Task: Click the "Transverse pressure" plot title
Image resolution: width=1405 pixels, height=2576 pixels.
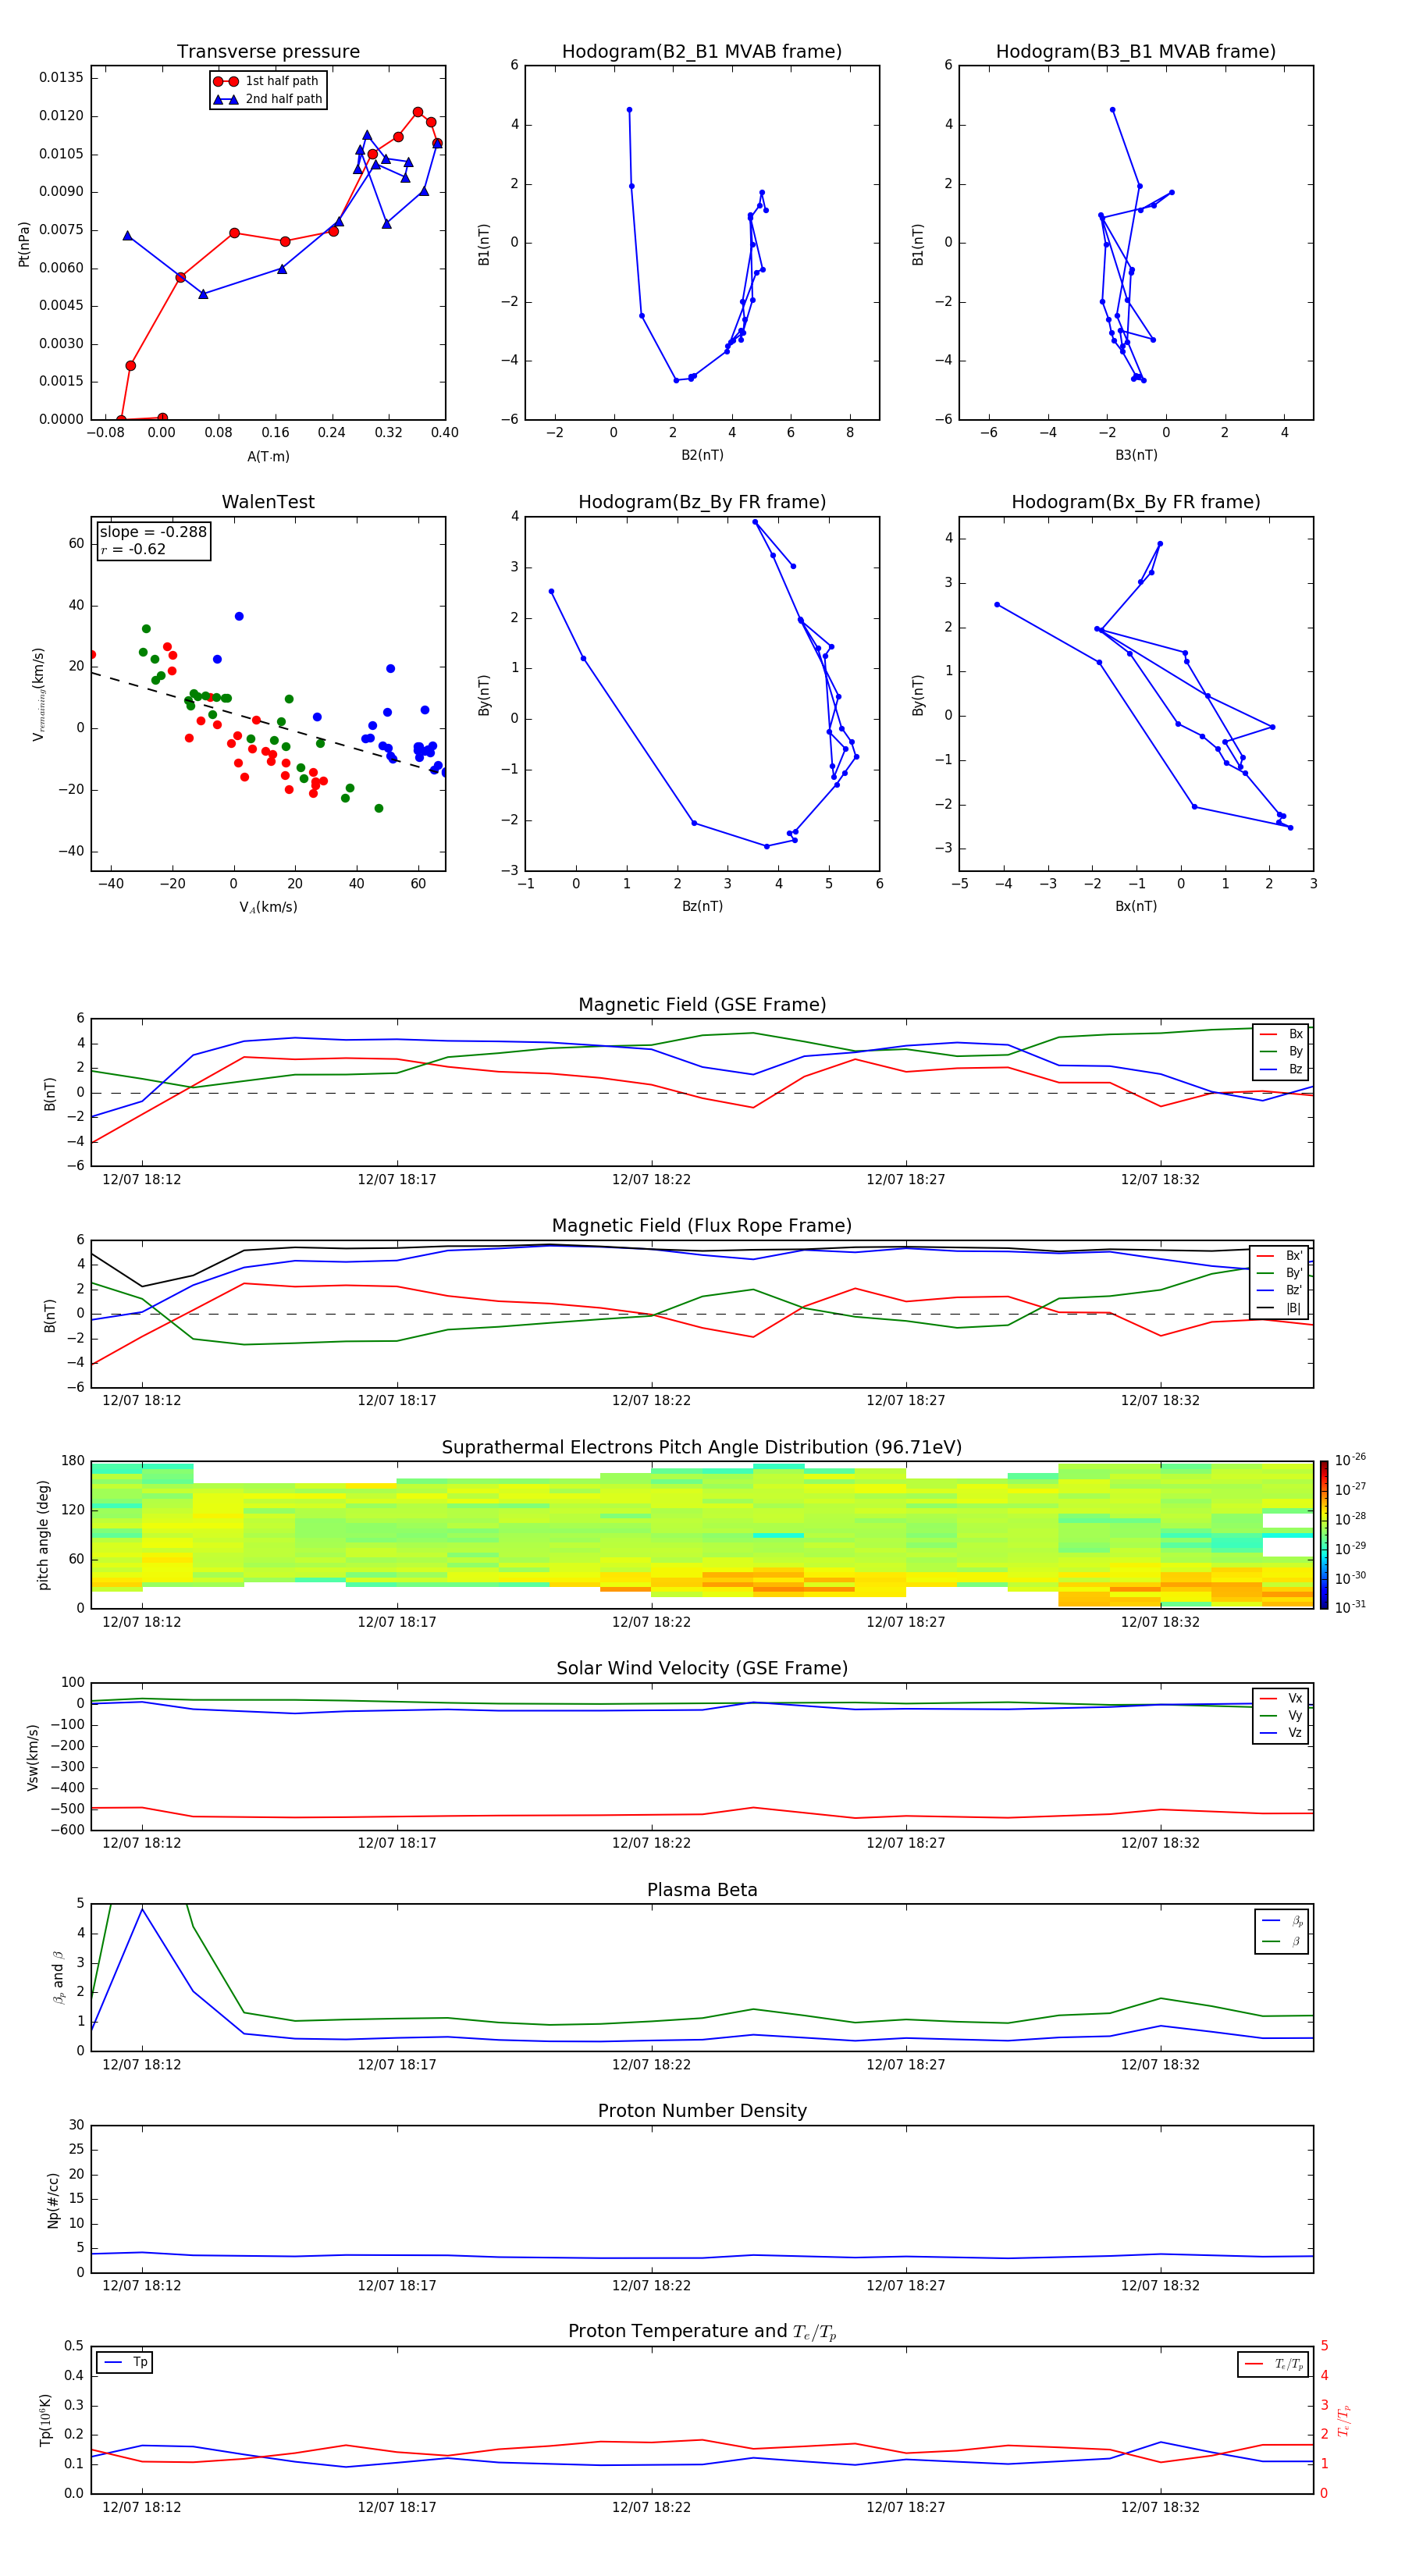Action: coord(268,51)
